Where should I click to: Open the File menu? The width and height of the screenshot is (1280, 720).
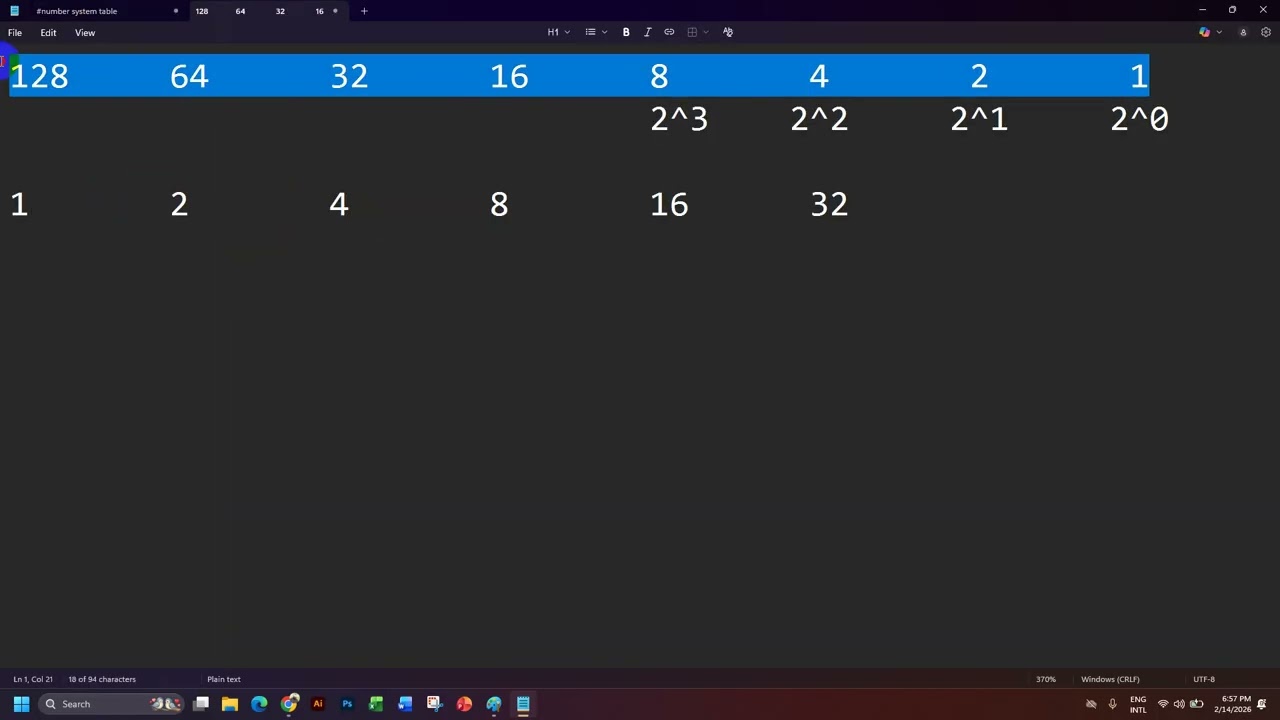15,33
